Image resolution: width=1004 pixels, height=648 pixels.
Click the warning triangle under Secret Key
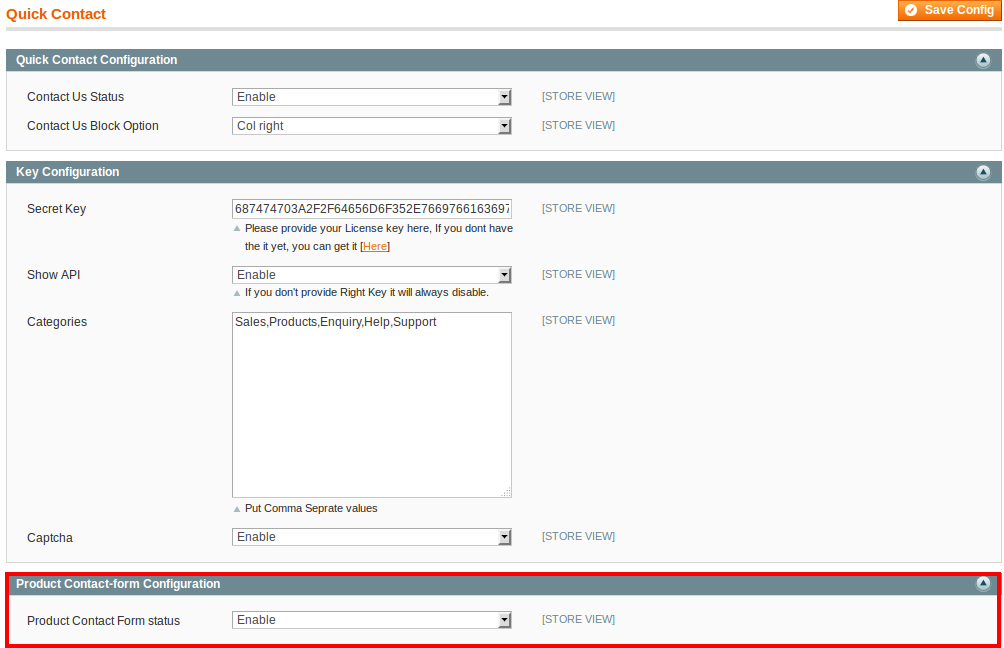(x=237, y=228)
